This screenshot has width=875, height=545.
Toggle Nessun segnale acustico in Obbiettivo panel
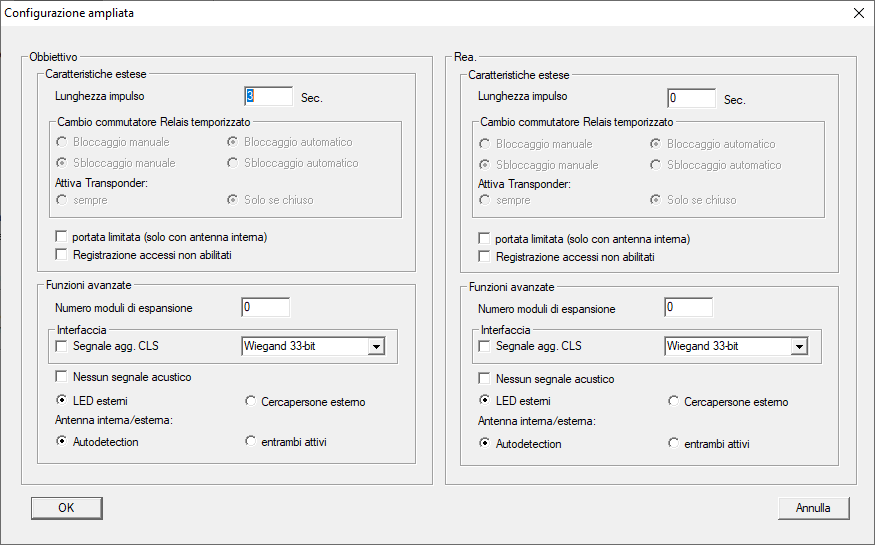pos(63,377)
